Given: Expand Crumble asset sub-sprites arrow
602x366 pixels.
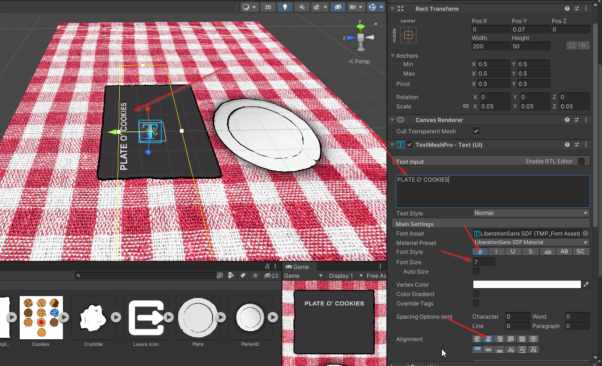Looking at the screenshot, I should click(116, 317).
